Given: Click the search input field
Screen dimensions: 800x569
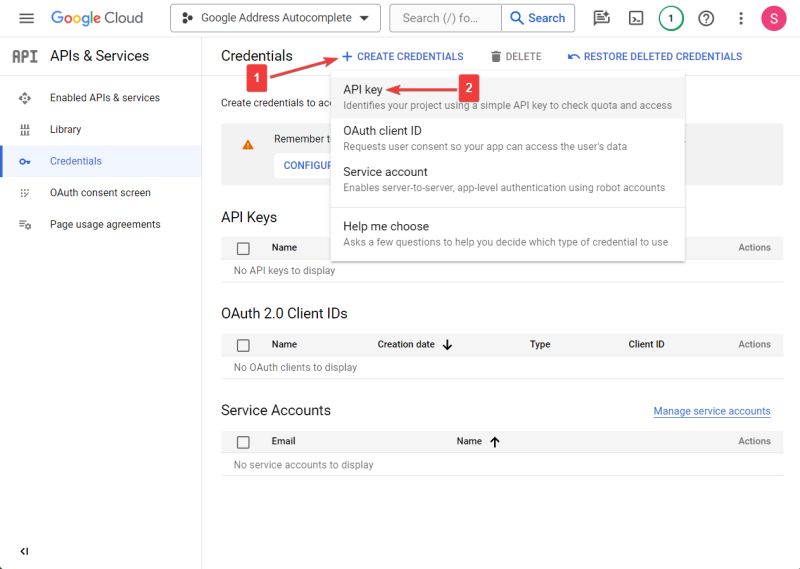Looking at the screenshot, I should [445, 18].
